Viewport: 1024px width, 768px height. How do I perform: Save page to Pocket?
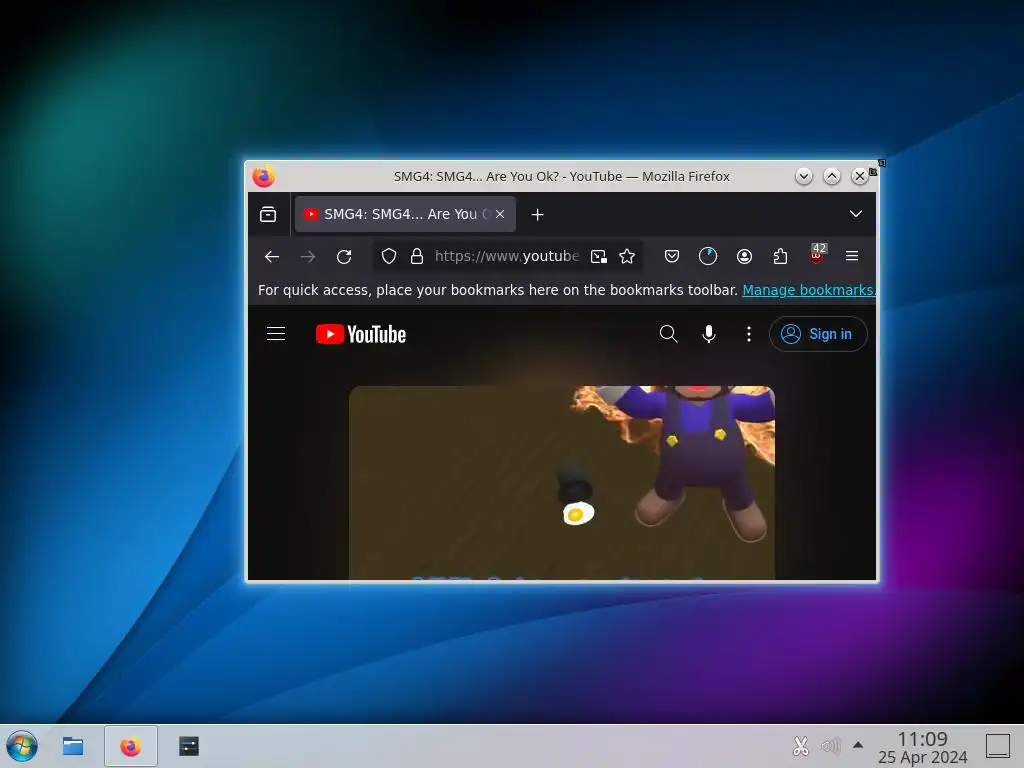(671, 257)
